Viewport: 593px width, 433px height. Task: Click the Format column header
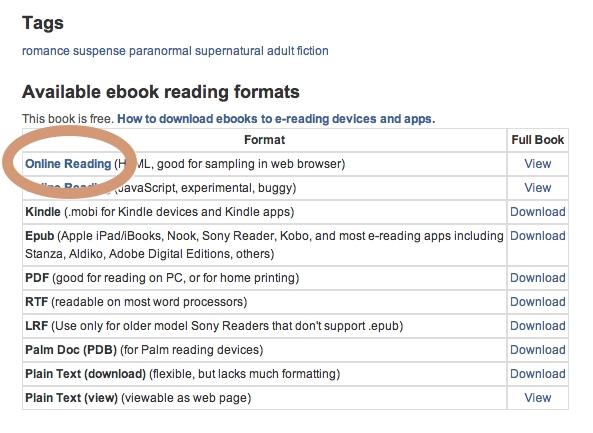pyautogui.click(x=264, y=140)
